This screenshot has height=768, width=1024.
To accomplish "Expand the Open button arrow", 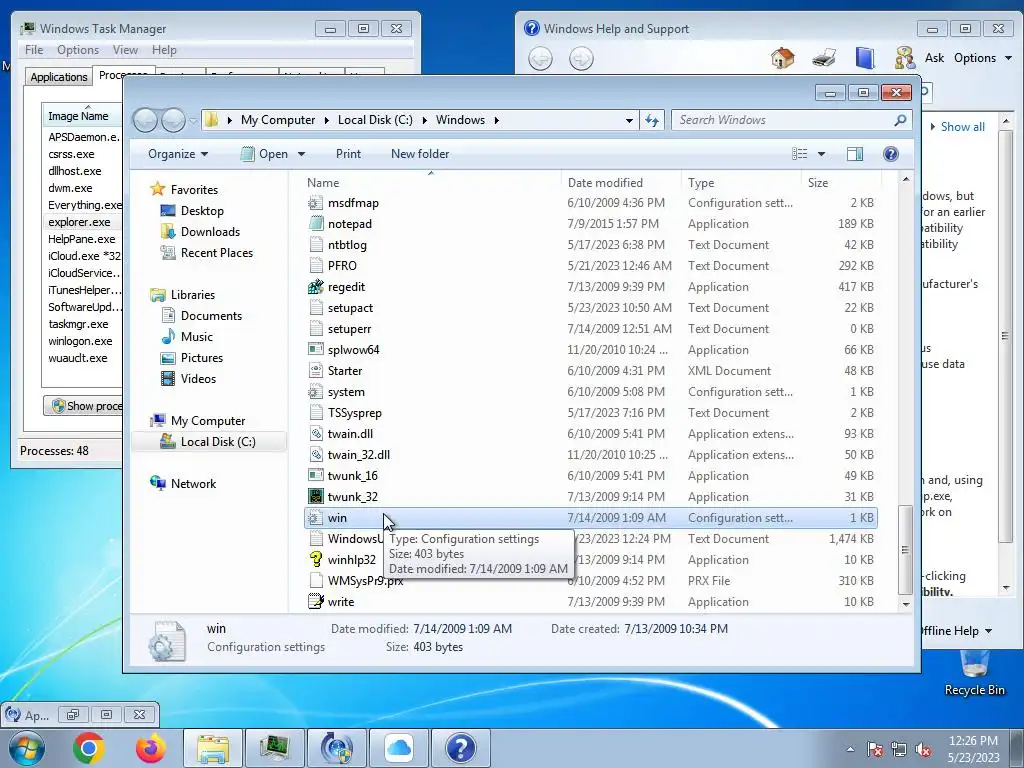I will click(302, 154).
